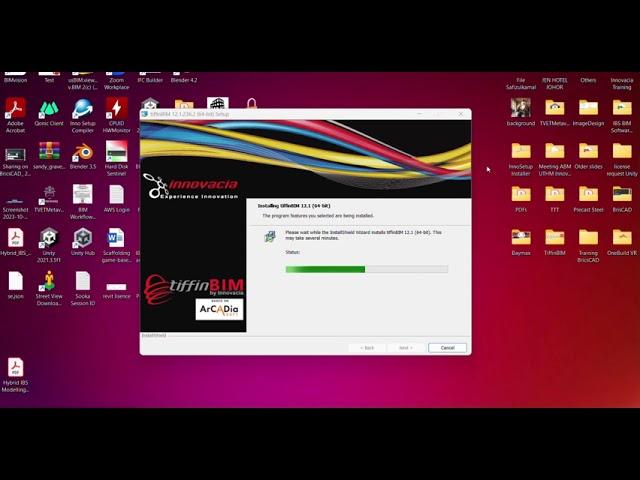
Task: Open the IBS BIM Software folder
Action: (x=622, y=115)
